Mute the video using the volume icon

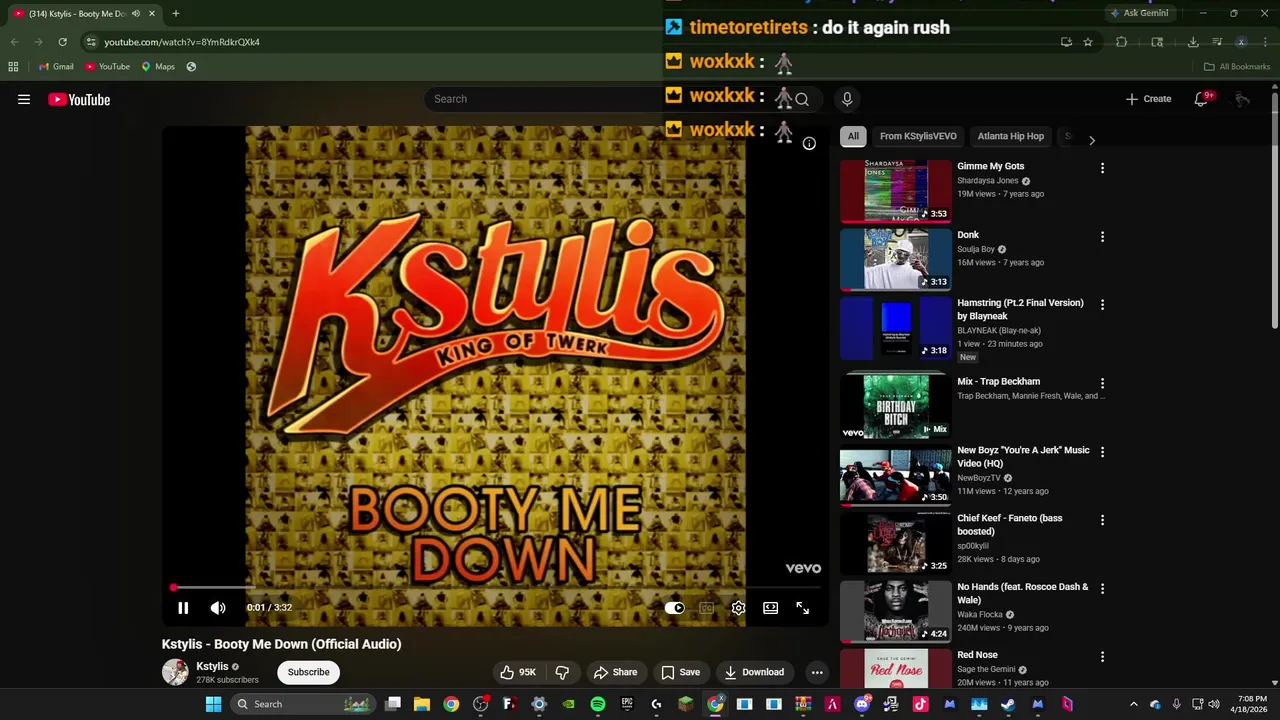coord(218,608)
